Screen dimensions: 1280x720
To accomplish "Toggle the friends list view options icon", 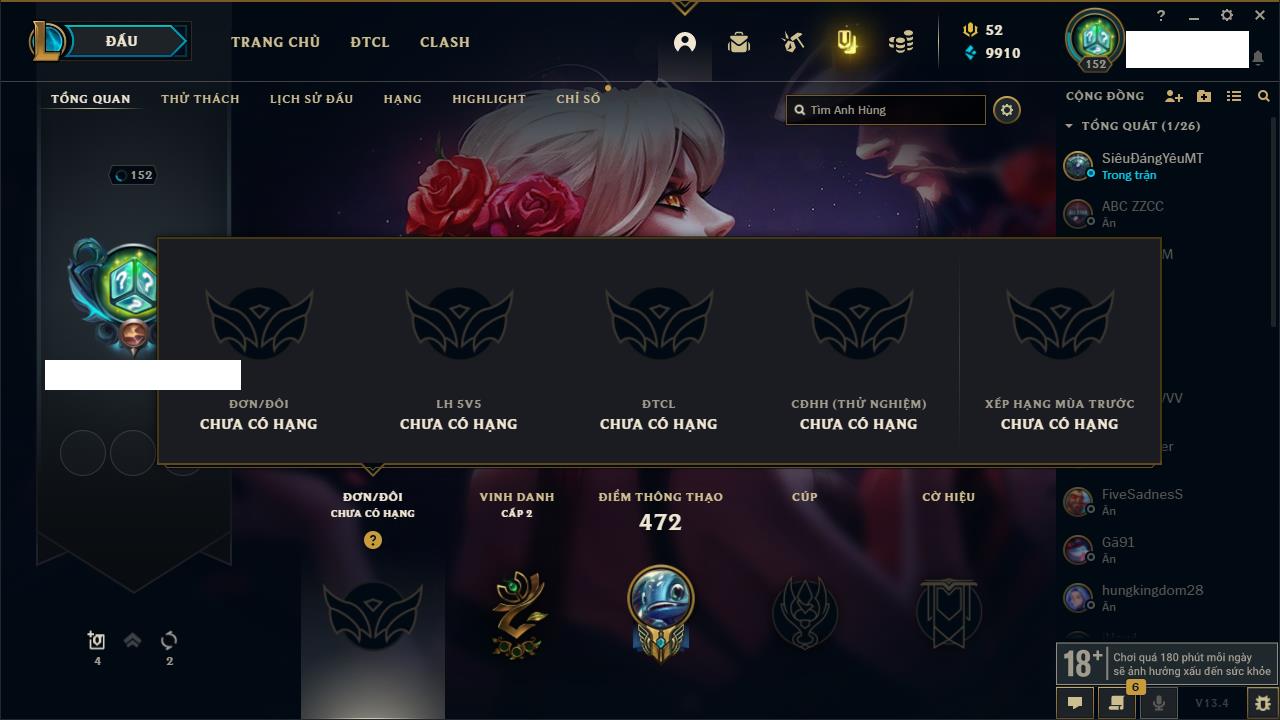I will pos(1234,96).
